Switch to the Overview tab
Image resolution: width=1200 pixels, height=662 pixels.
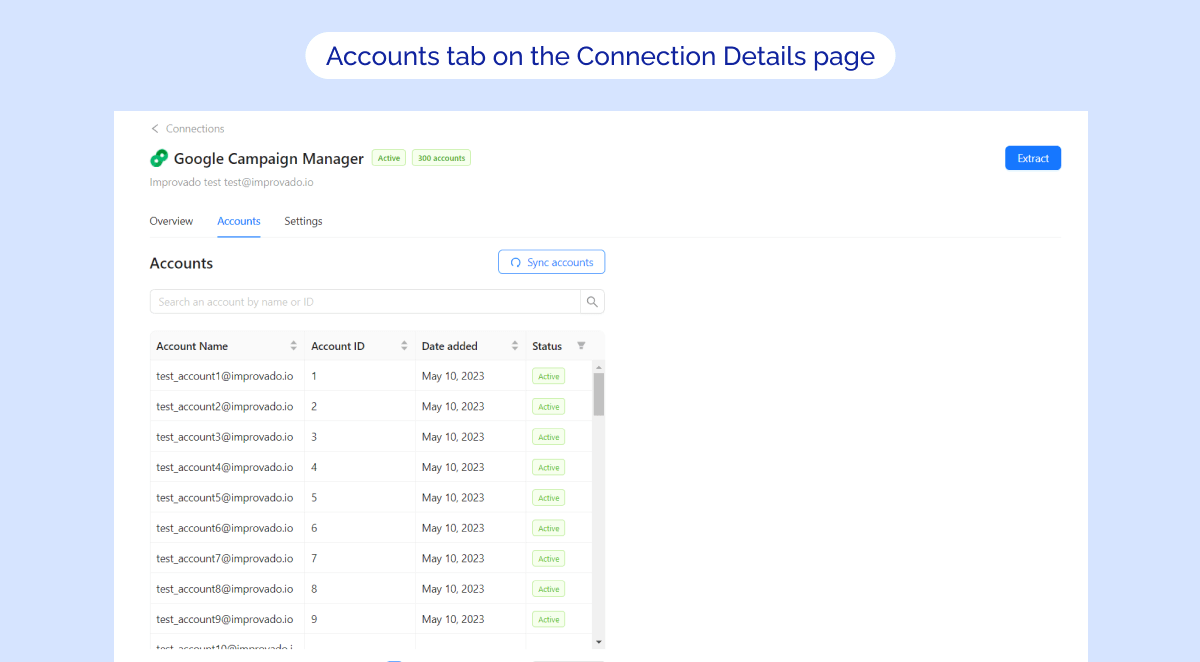[171, 221]
